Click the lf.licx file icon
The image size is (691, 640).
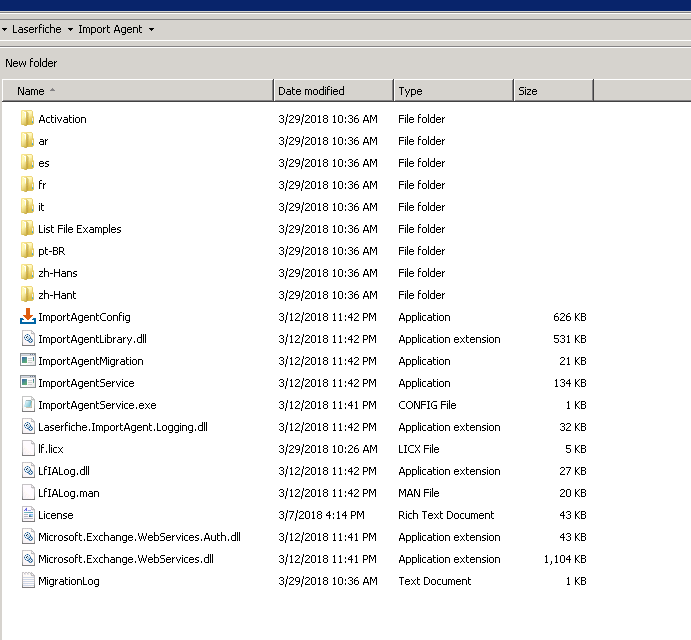[28, 449]
